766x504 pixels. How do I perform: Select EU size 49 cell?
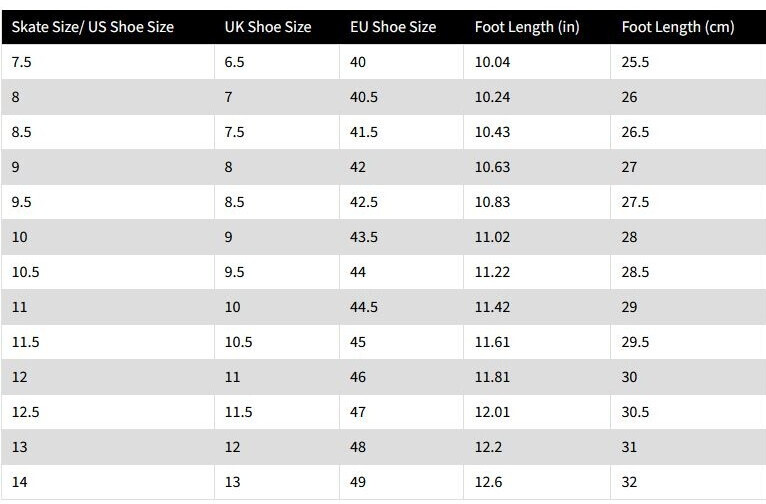[x=358, y=482]
